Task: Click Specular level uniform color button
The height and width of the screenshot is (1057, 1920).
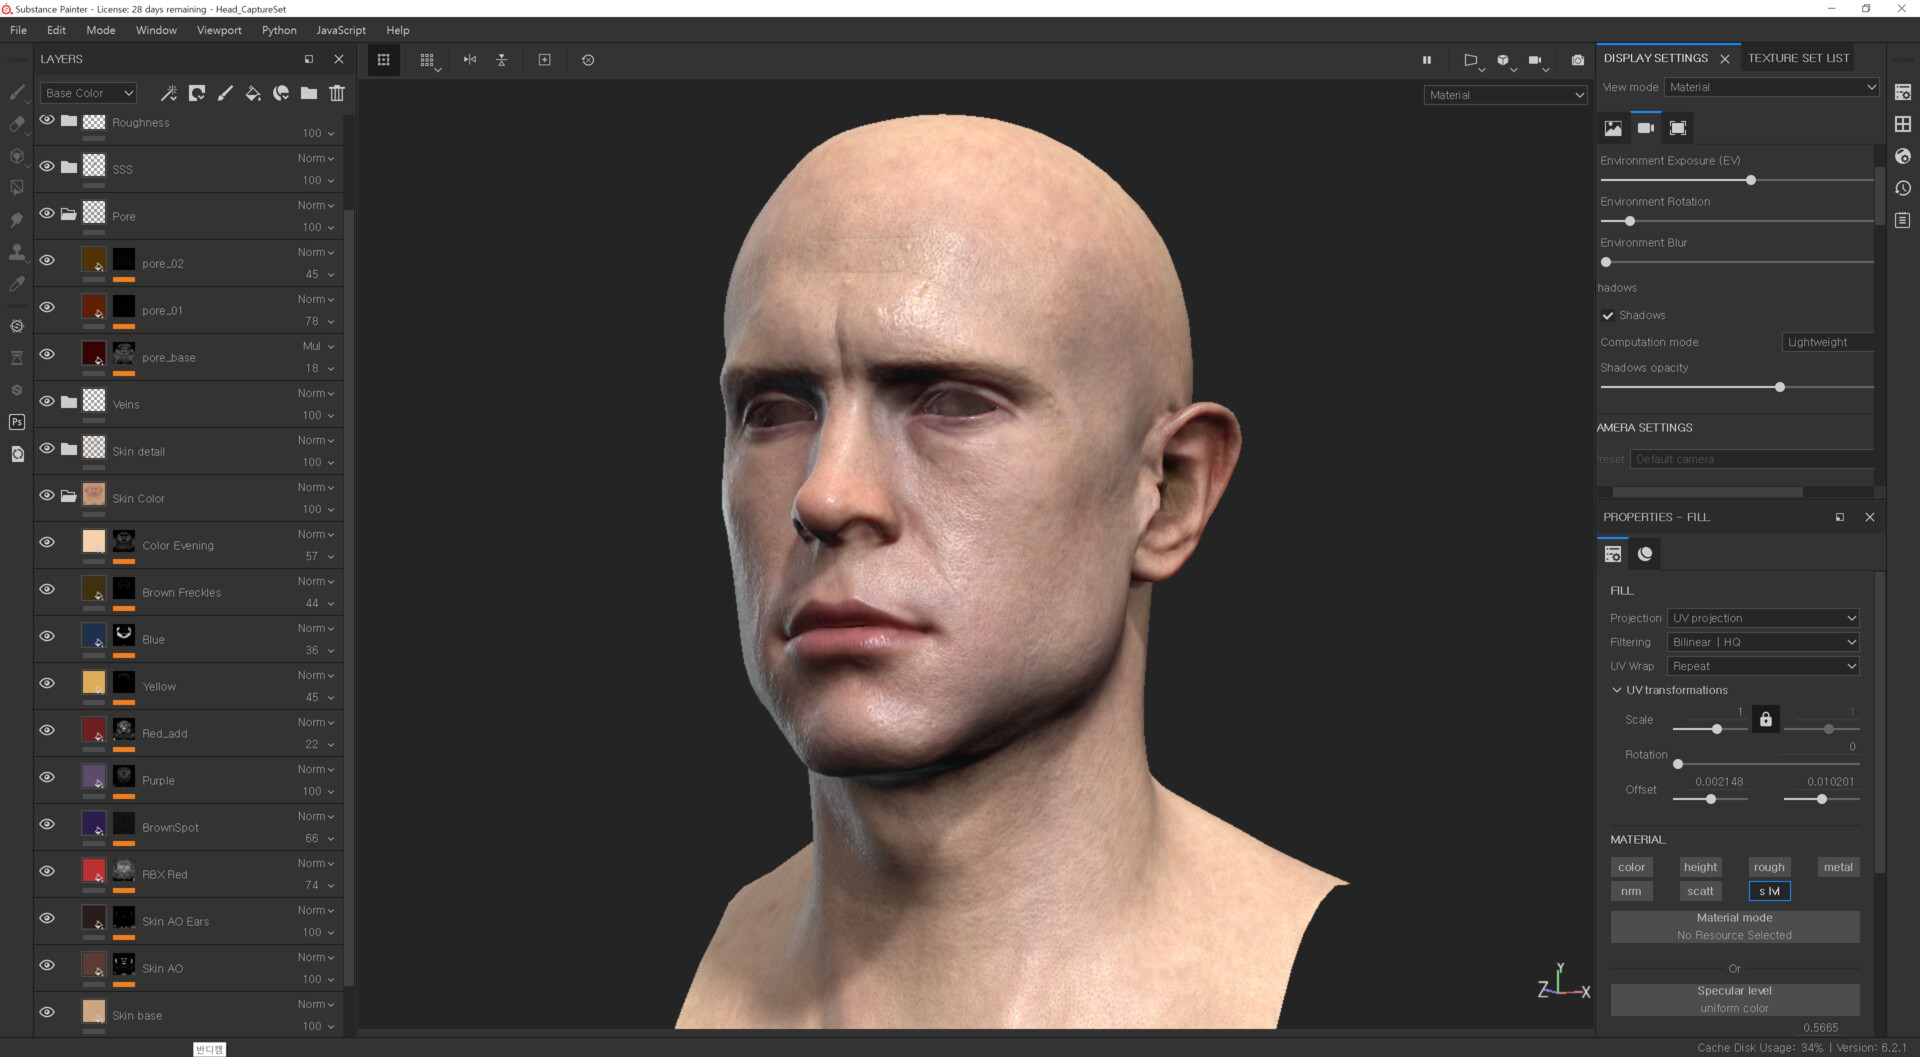Action: tap(1734, 999)
